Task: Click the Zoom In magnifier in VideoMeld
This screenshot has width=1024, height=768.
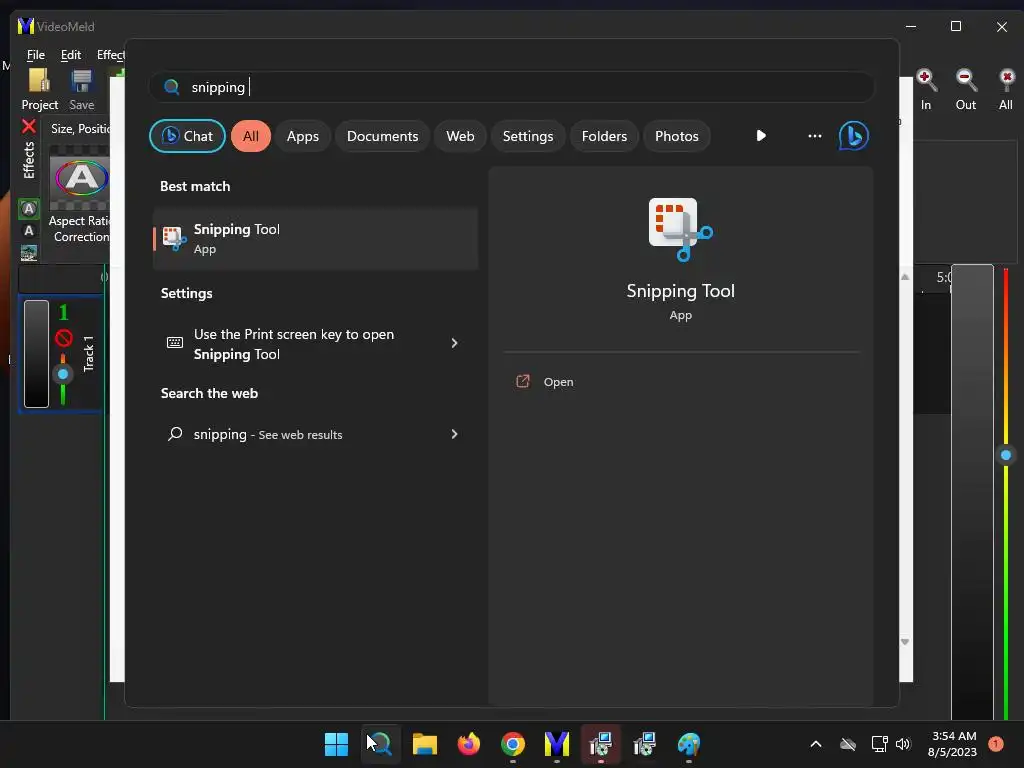Action: click(926, 80)
